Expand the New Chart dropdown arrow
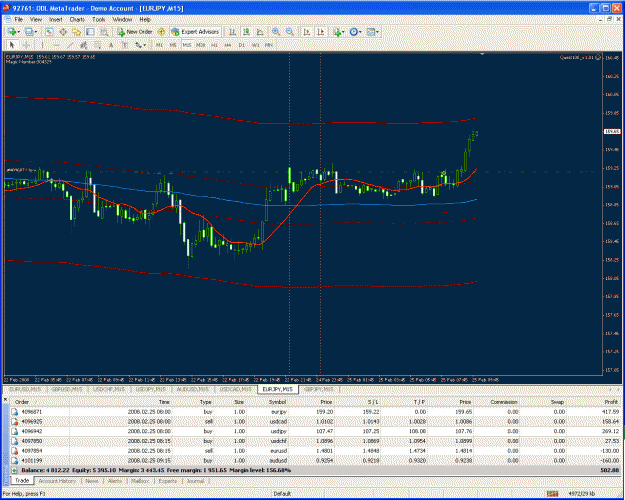The height and width of the screenshot is (500, 625). [19, 32]
